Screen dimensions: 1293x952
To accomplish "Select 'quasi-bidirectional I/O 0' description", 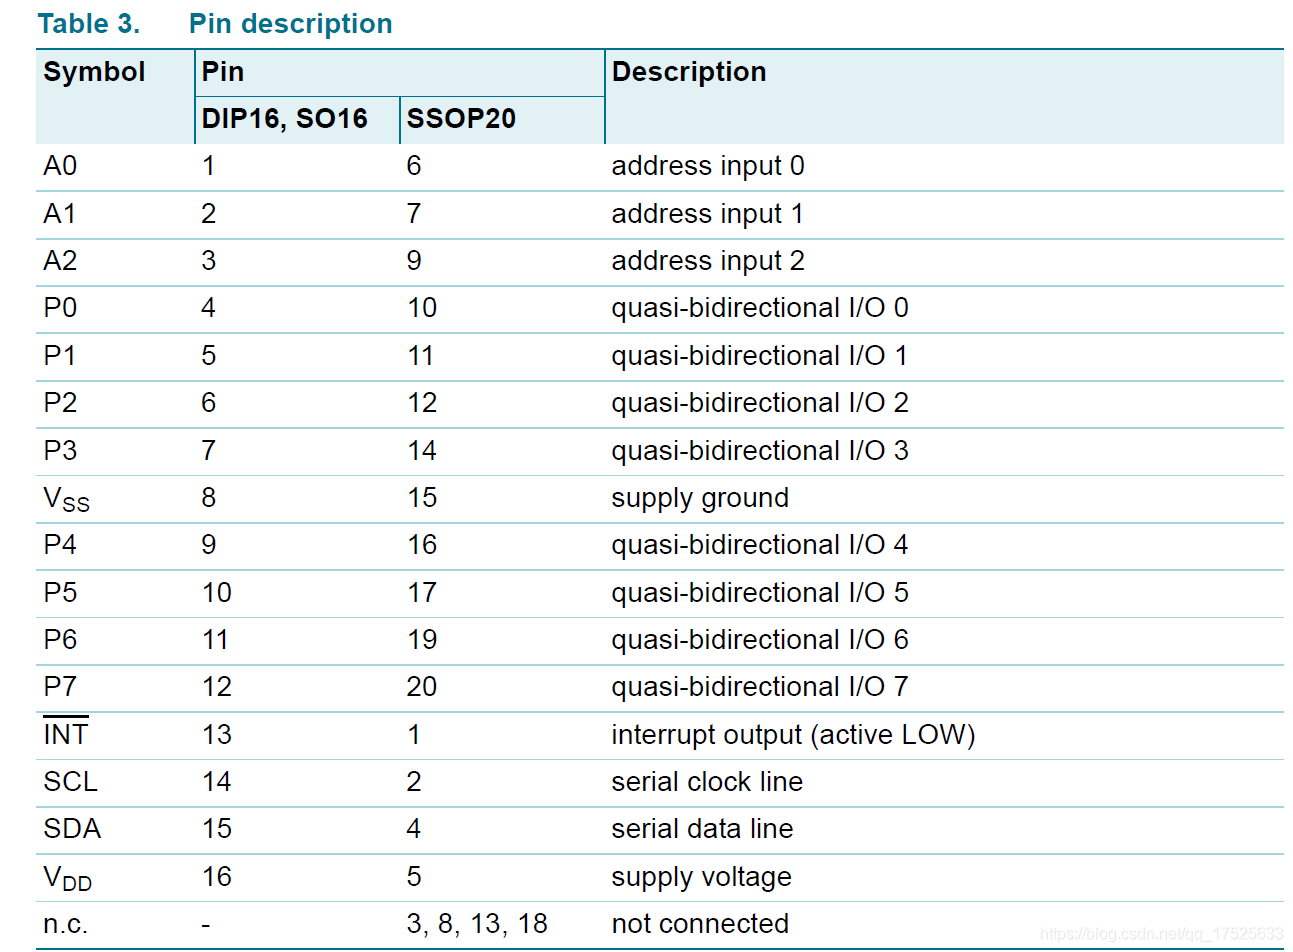I will (x=760, y=308).
